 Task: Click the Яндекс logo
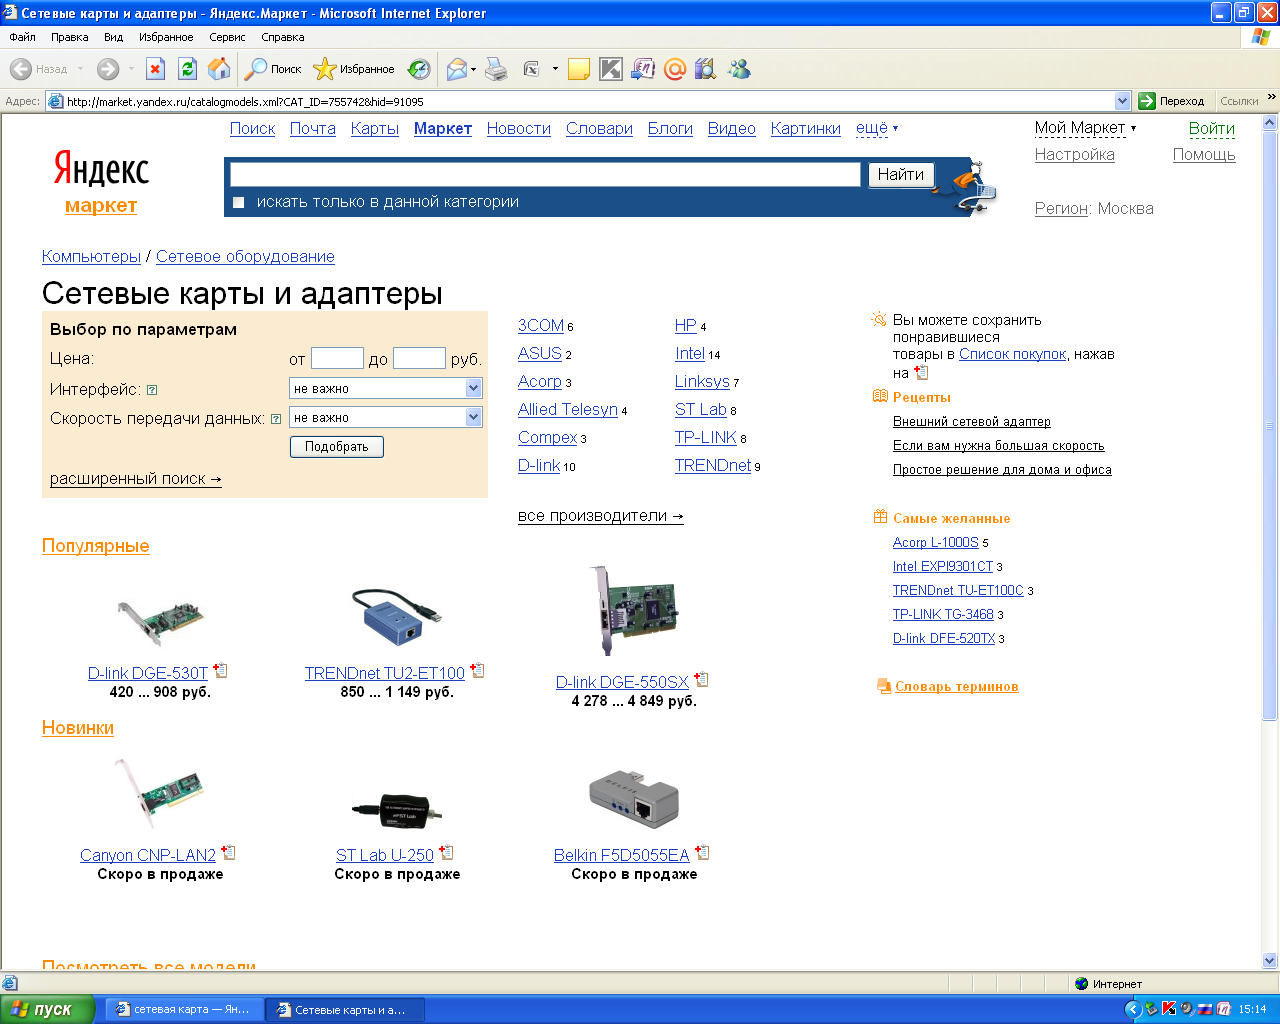click(101, 169)
